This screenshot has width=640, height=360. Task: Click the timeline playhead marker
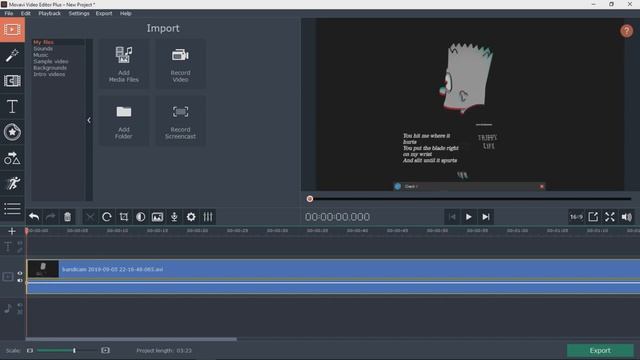point(27,231)
